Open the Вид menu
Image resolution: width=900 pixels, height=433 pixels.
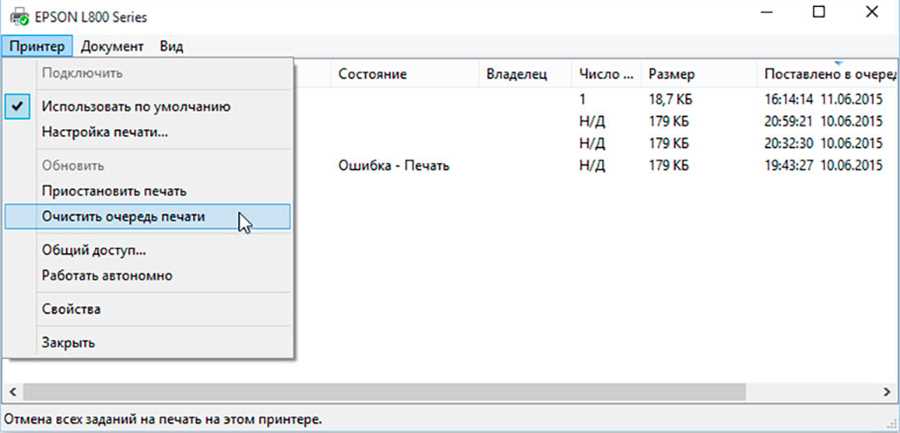click(x=171, y=46)
